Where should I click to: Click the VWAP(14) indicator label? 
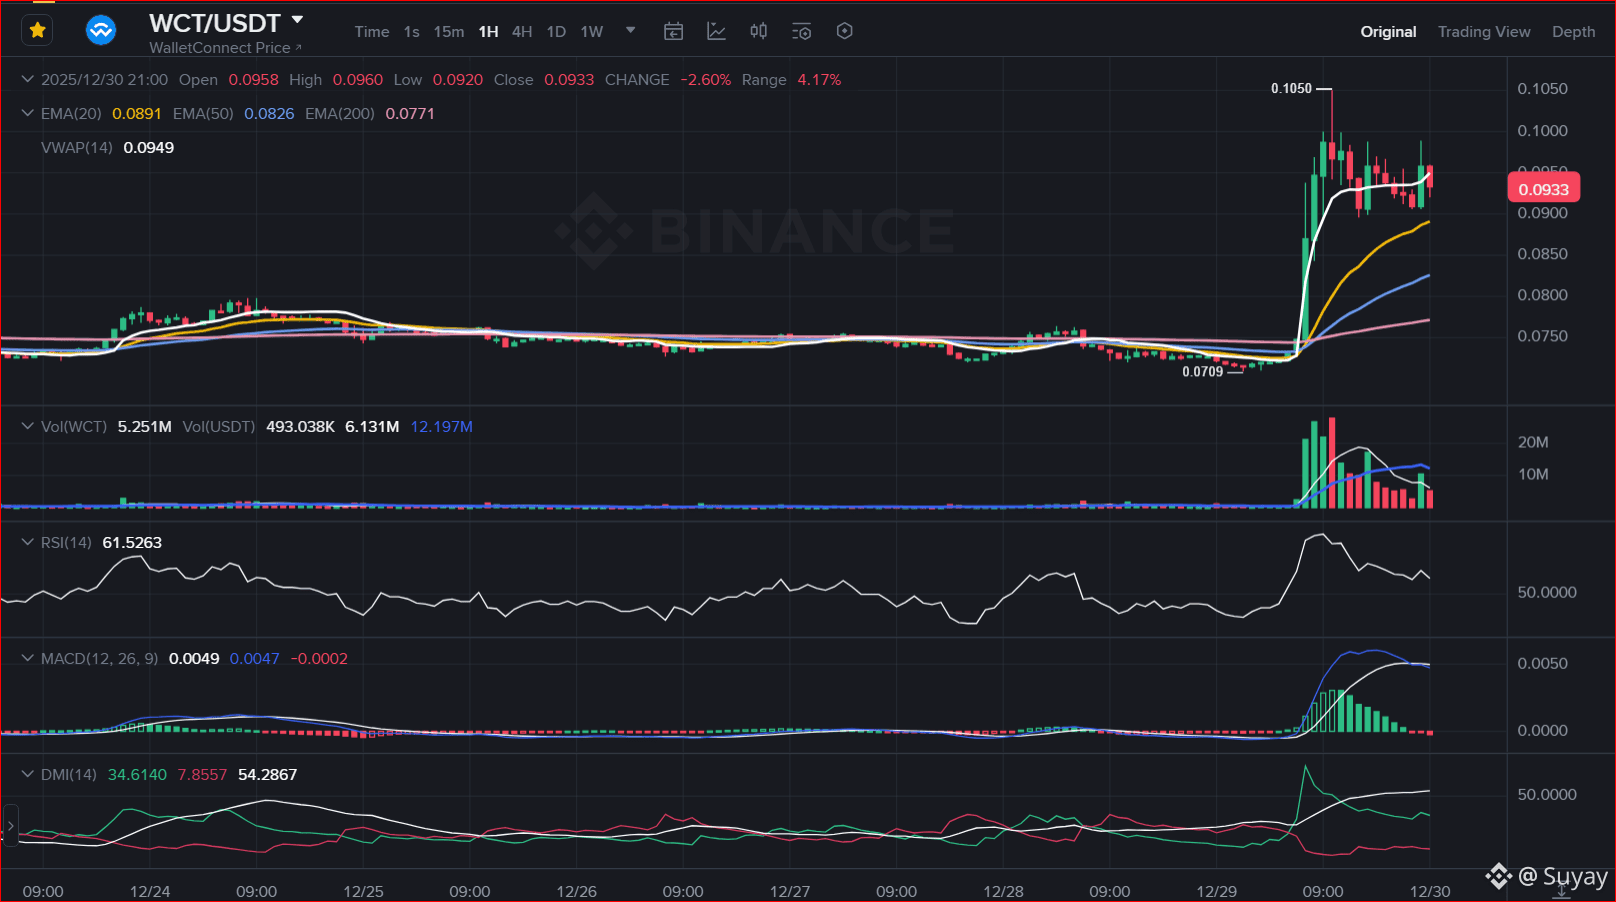(77, 147)
